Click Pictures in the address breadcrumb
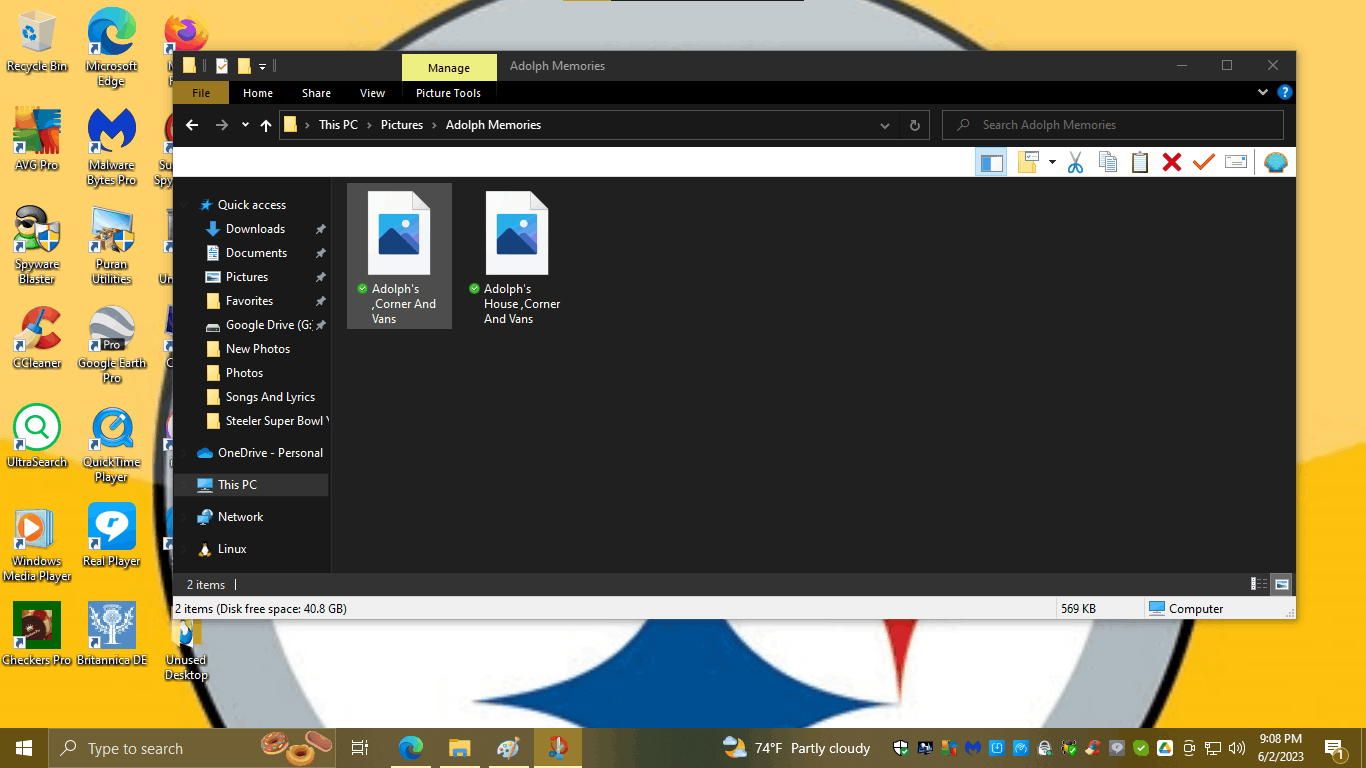The width and height of the screenshot is (1366, 768). [402, 125]
